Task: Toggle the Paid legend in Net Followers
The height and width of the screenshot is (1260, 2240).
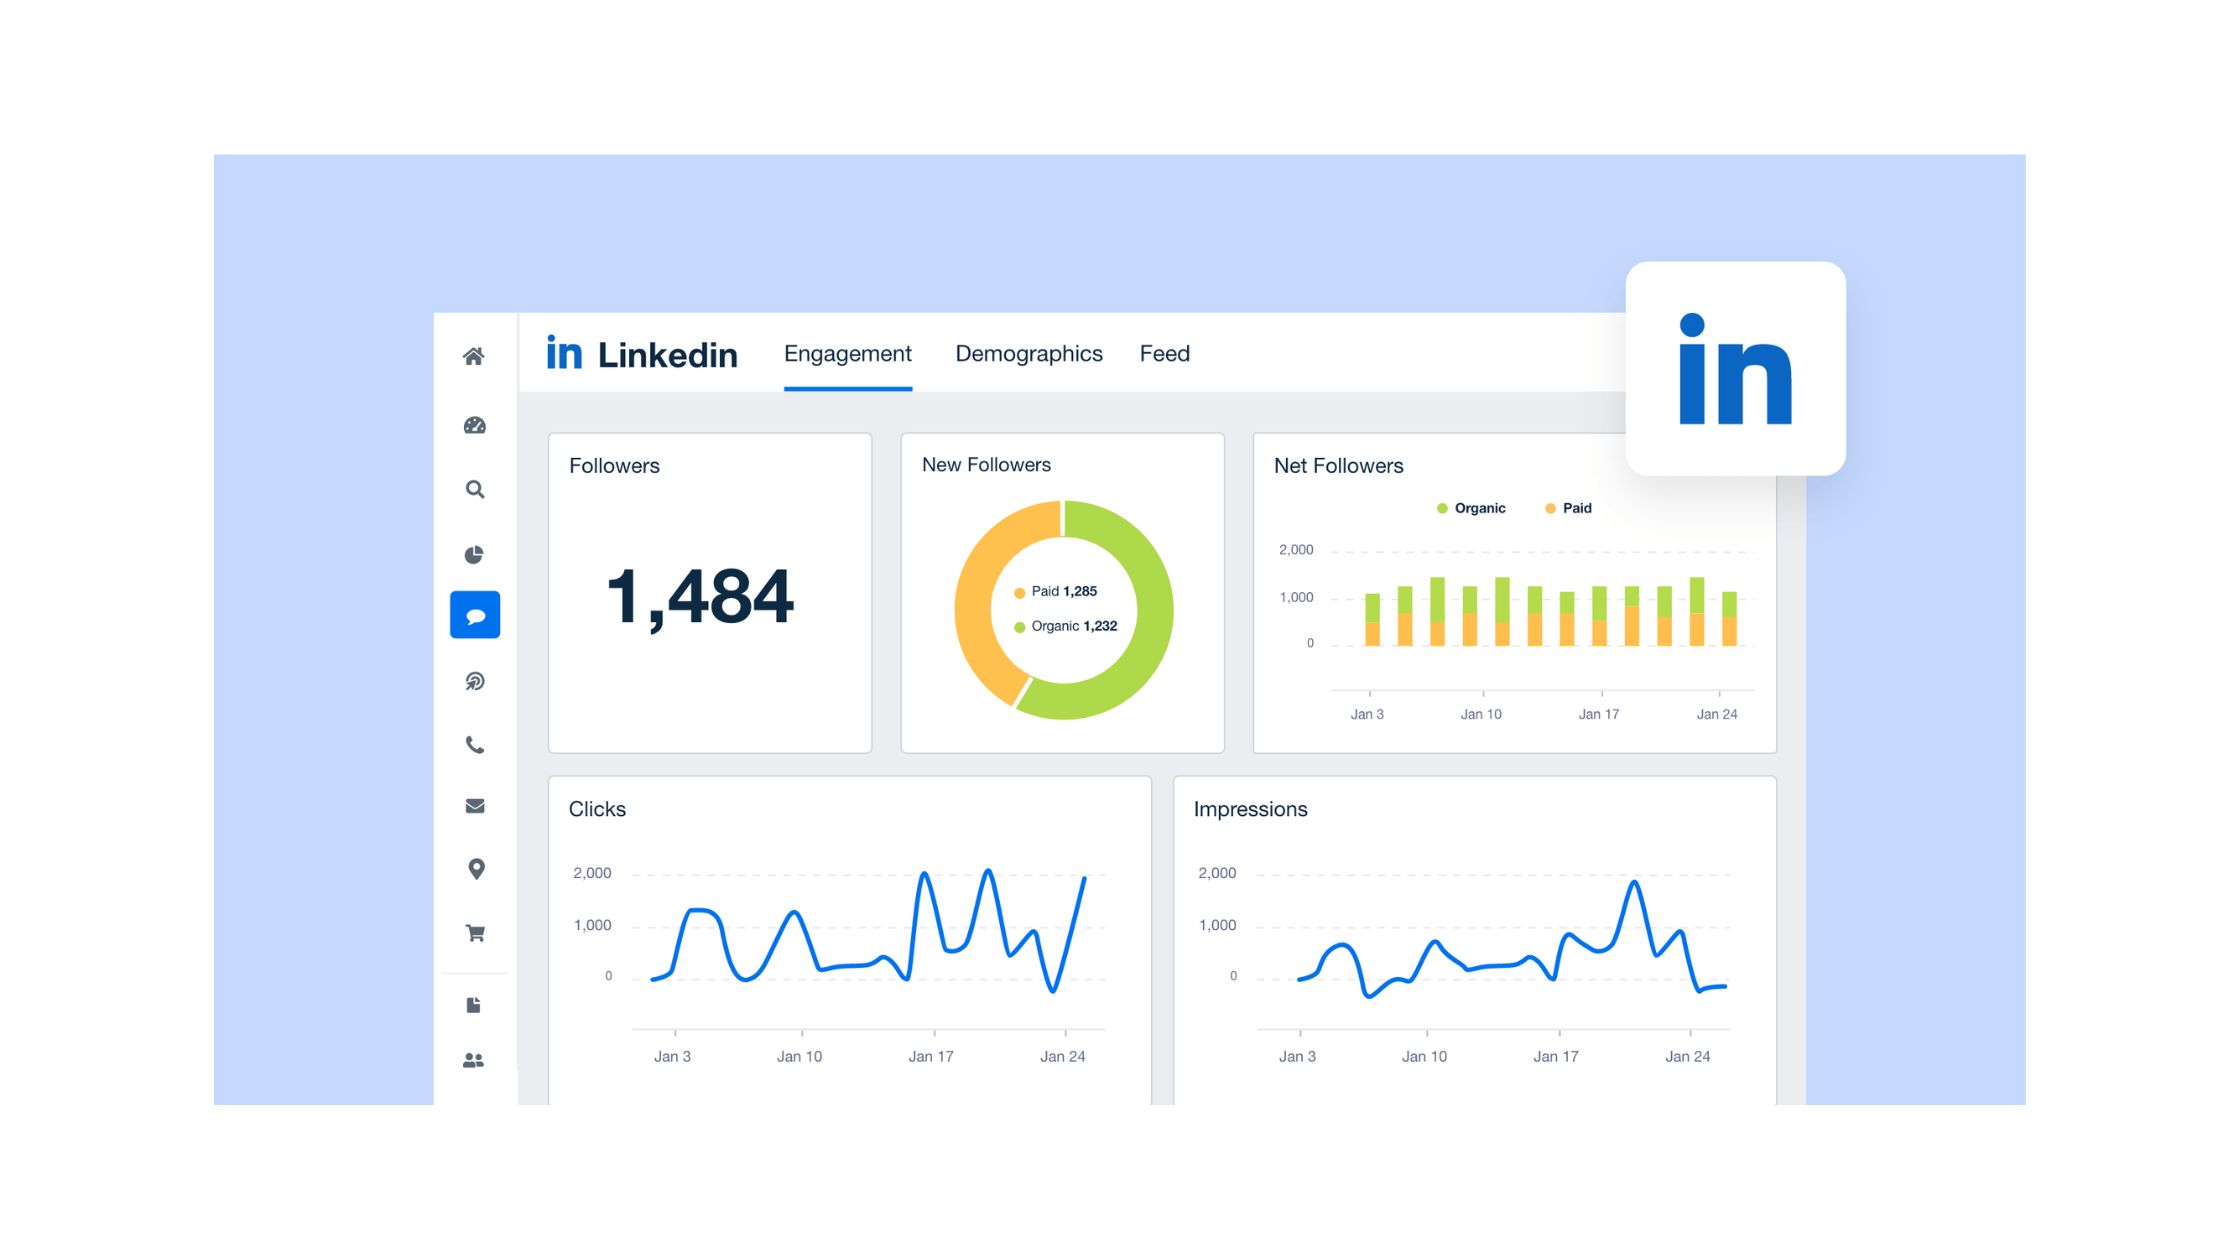Action: (1568, 508)
